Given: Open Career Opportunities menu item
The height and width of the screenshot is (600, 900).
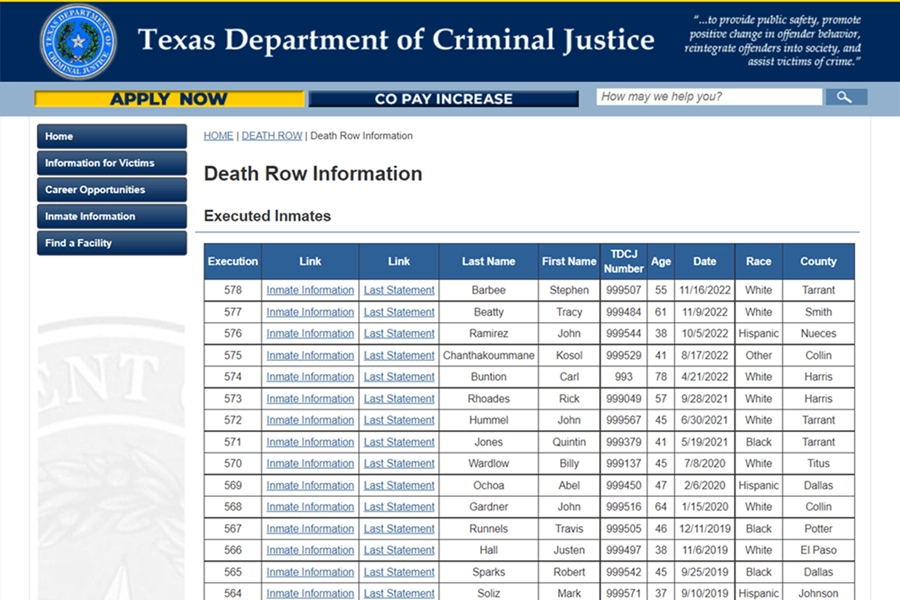Looking at the screenshot, I should [112, 189].
